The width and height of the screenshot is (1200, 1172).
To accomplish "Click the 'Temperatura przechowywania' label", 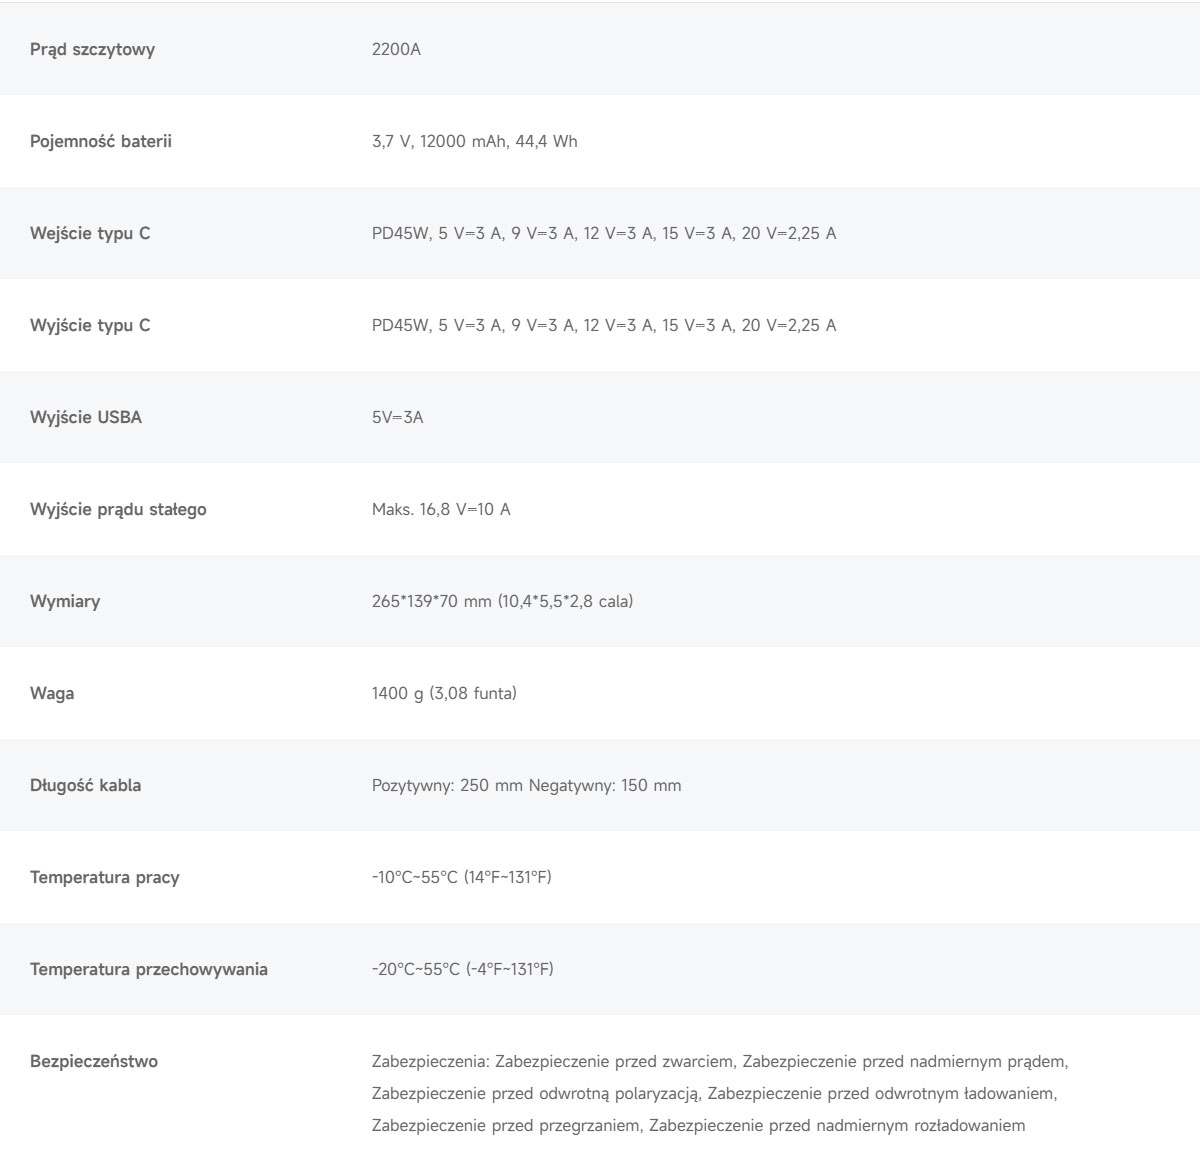I will coord(149,970).
